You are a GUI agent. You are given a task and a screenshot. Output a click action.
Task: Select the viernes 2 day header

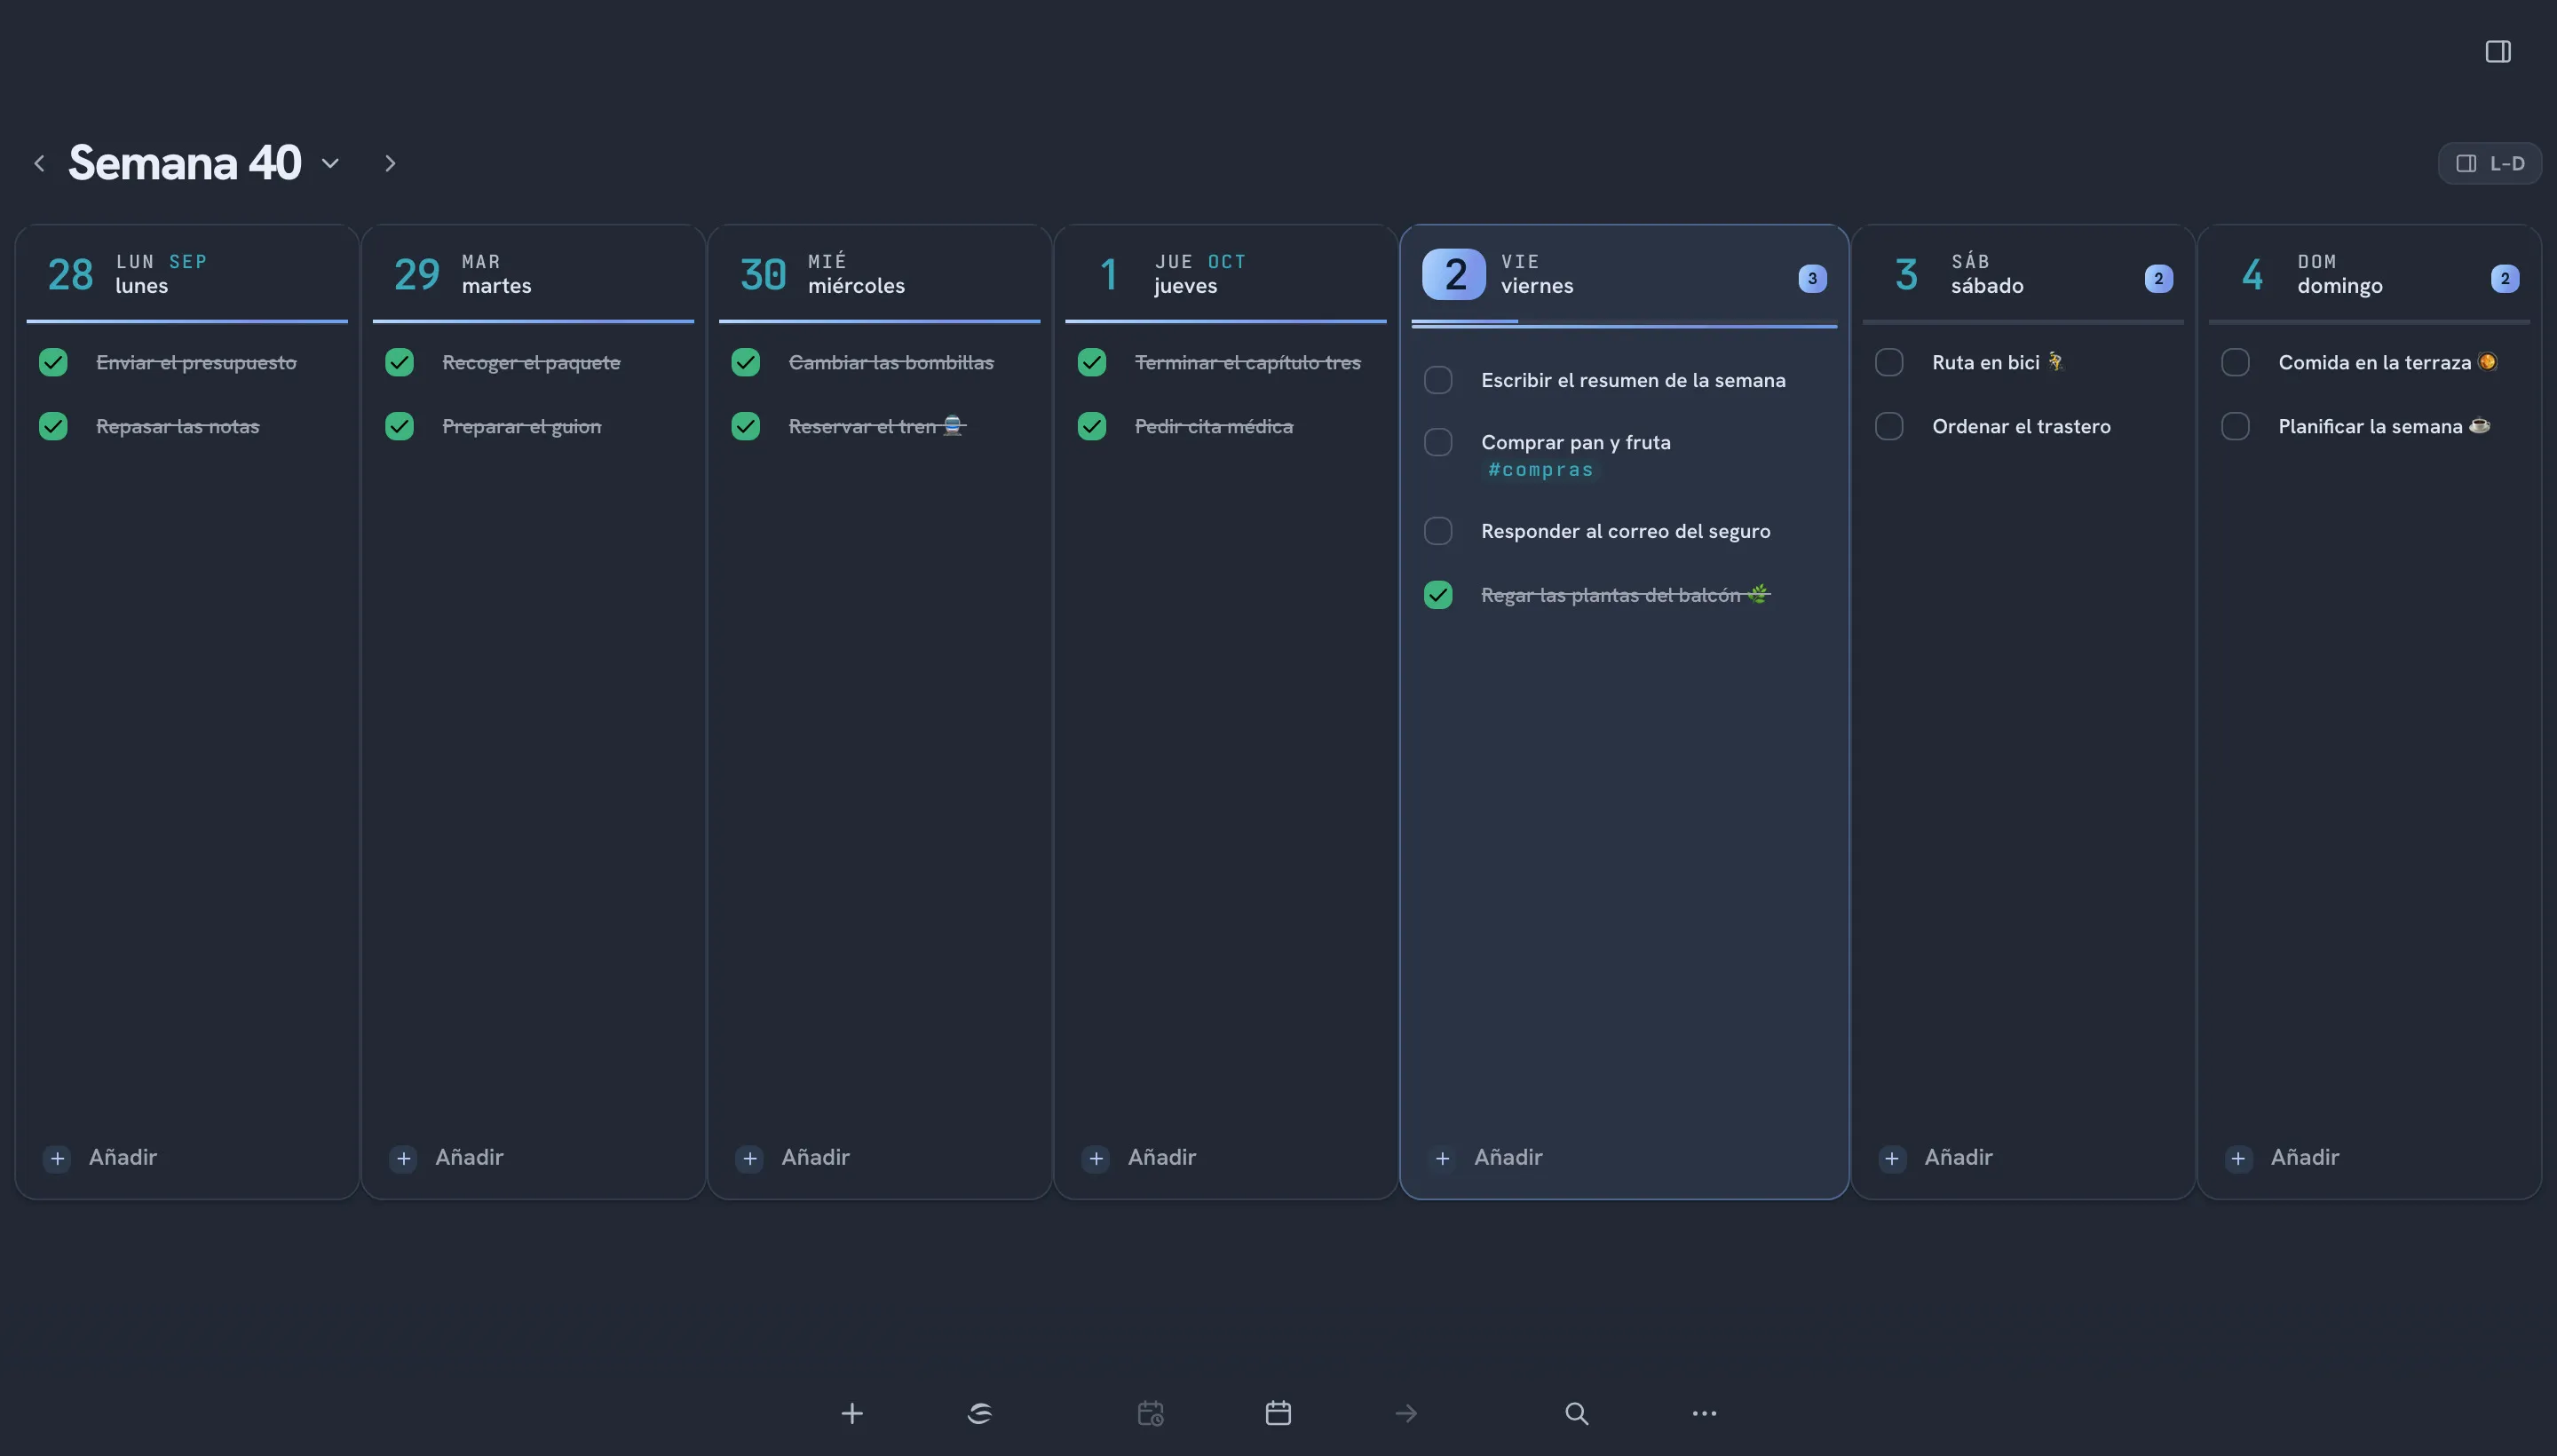[1624, 274]
